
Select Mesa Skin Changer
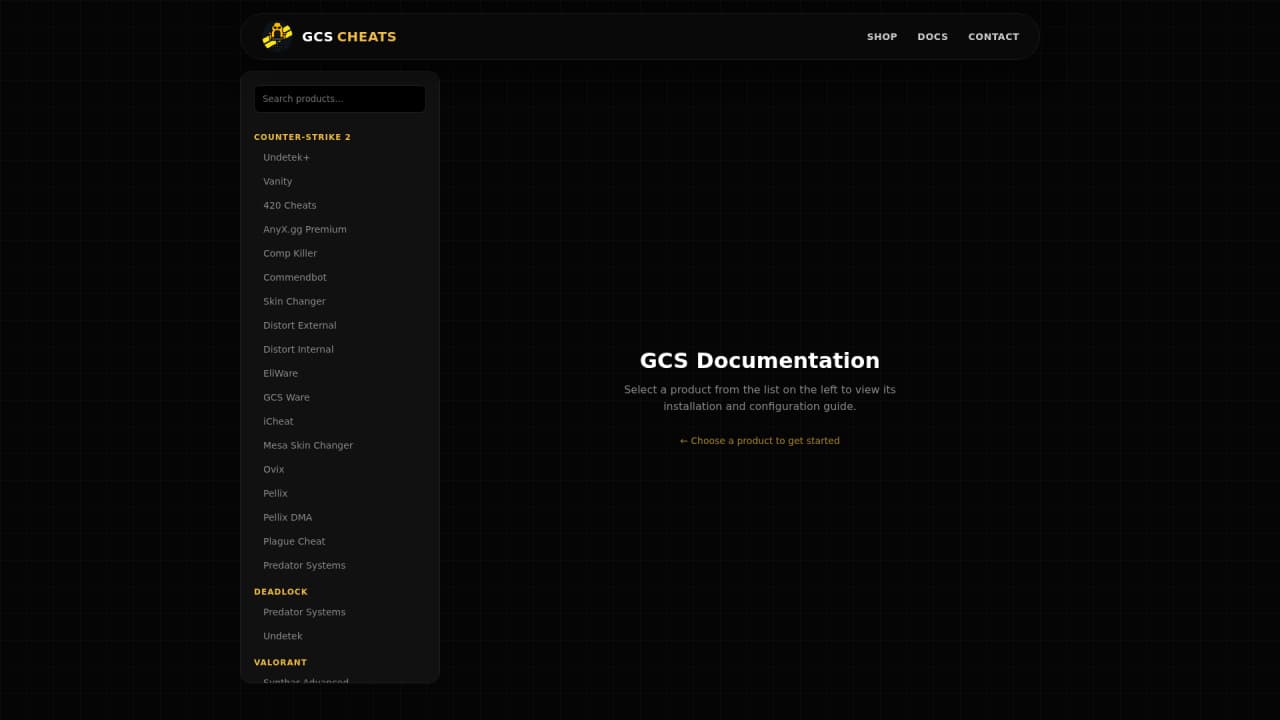(x=340, y=446)
